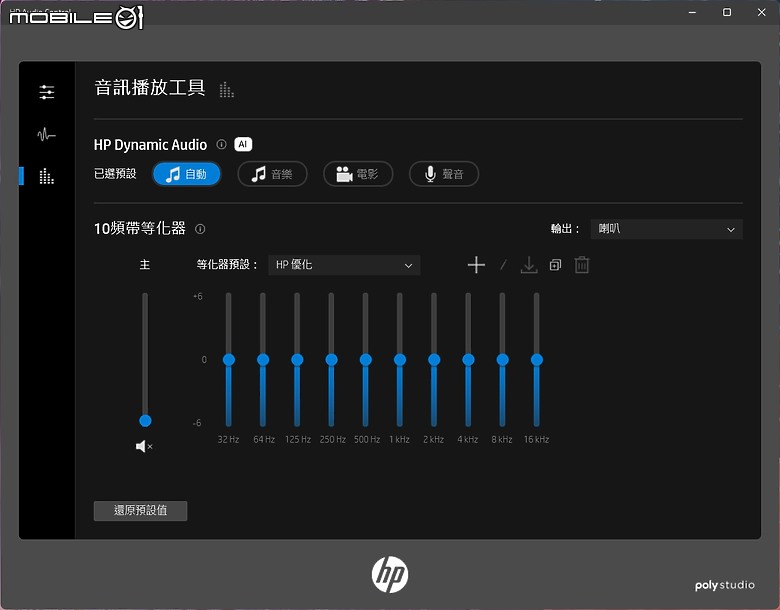Click the 2 kHz band slider handle

point(434,360)
